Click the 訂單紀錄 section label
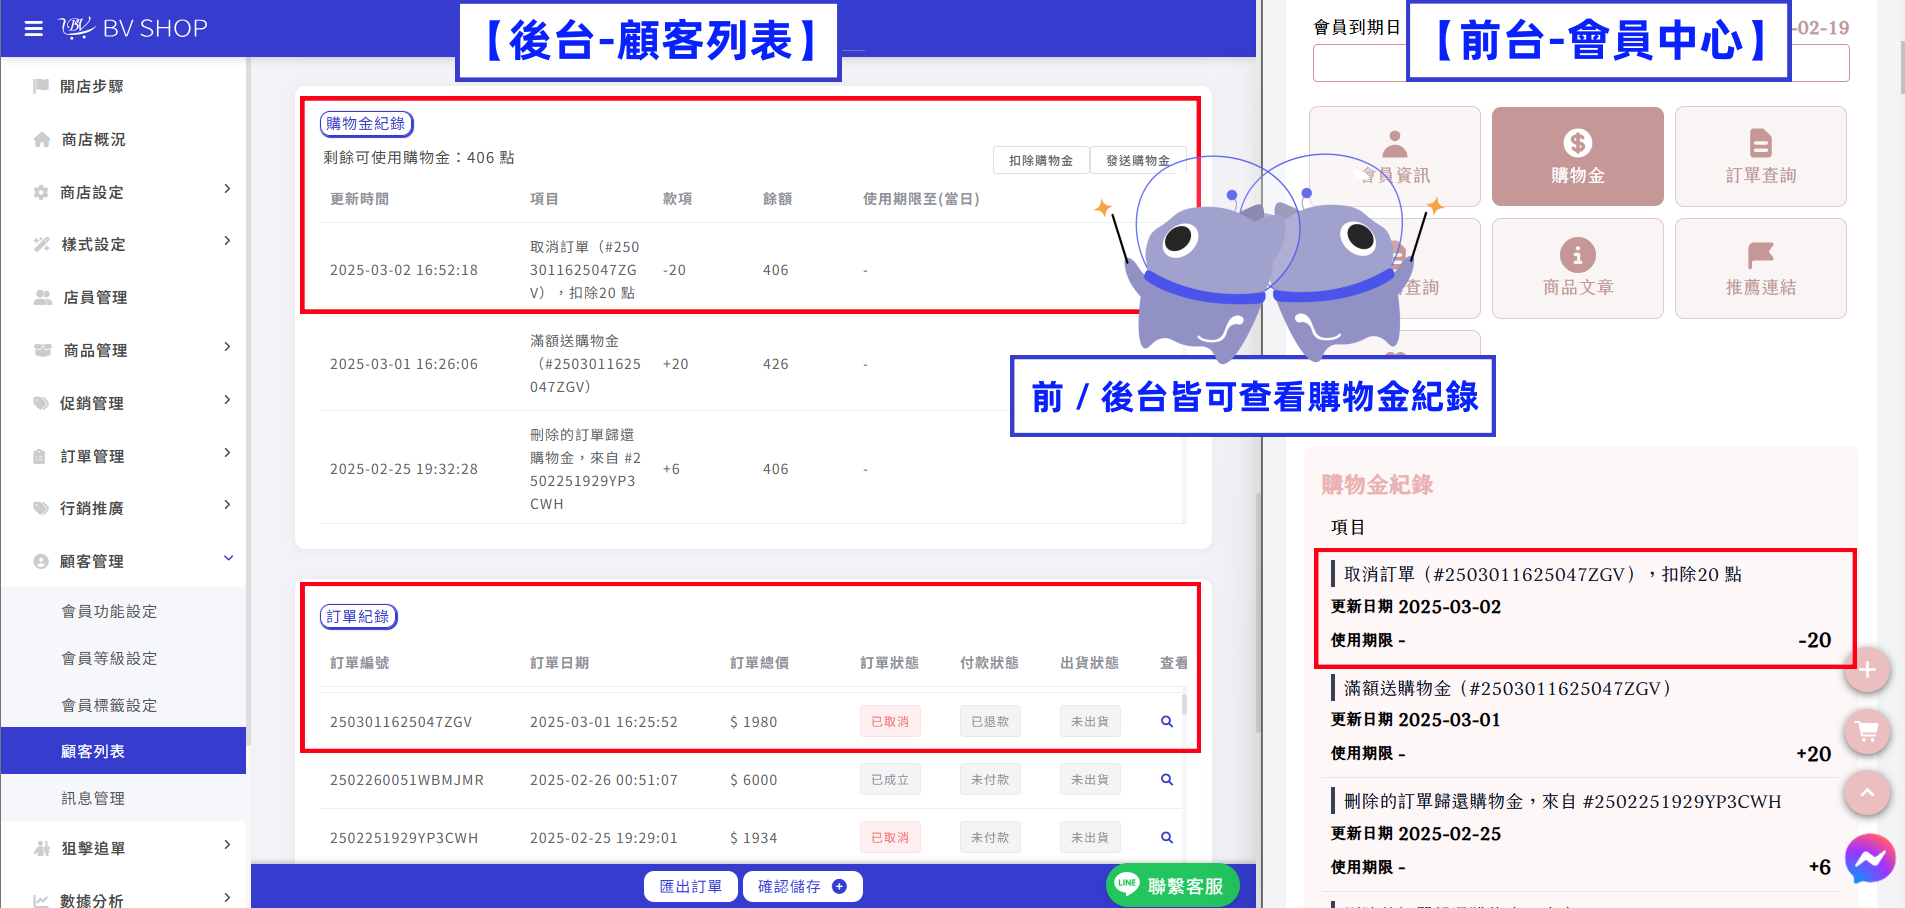This screenshot has height=908, width=1905. click(358, 616)
